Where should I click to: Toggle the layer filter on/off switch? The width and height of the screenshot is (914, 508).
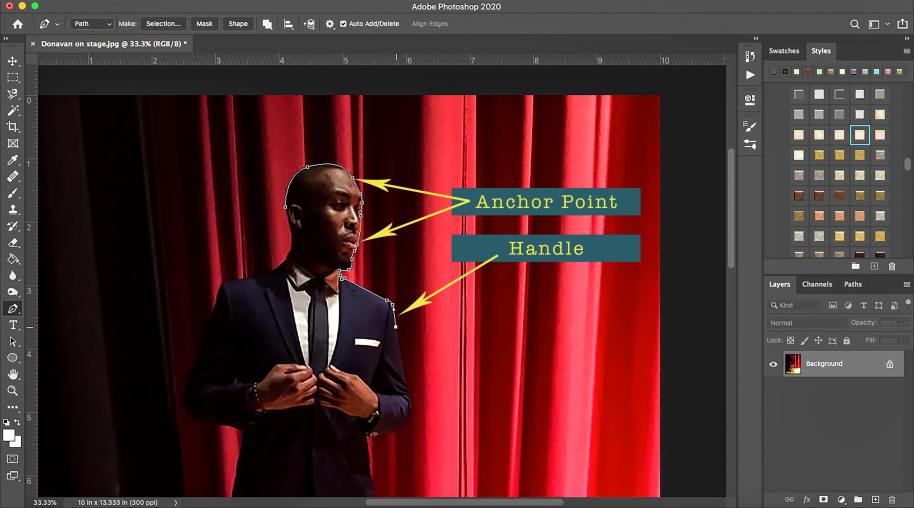[906, 304]
